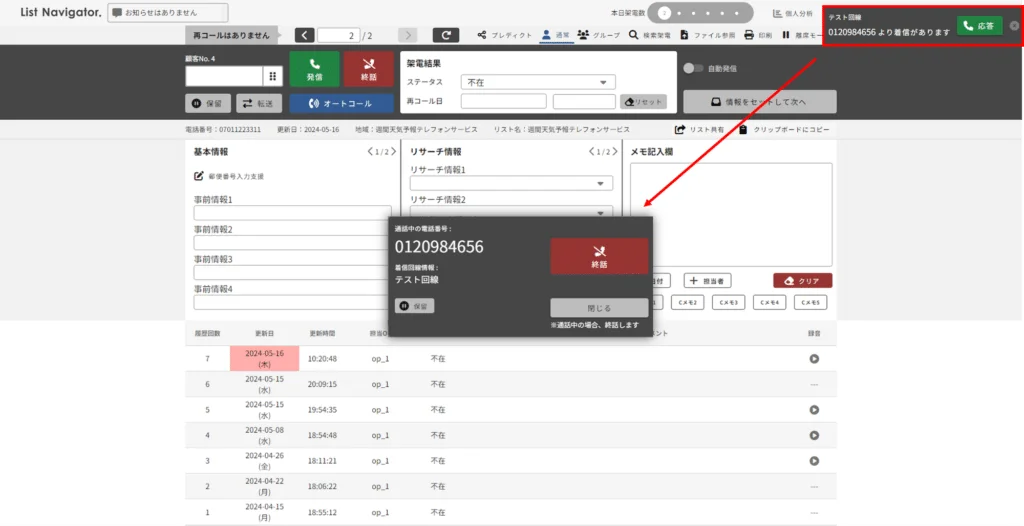Toggle the 自動発信 auto-dial switch

(692, 68)
